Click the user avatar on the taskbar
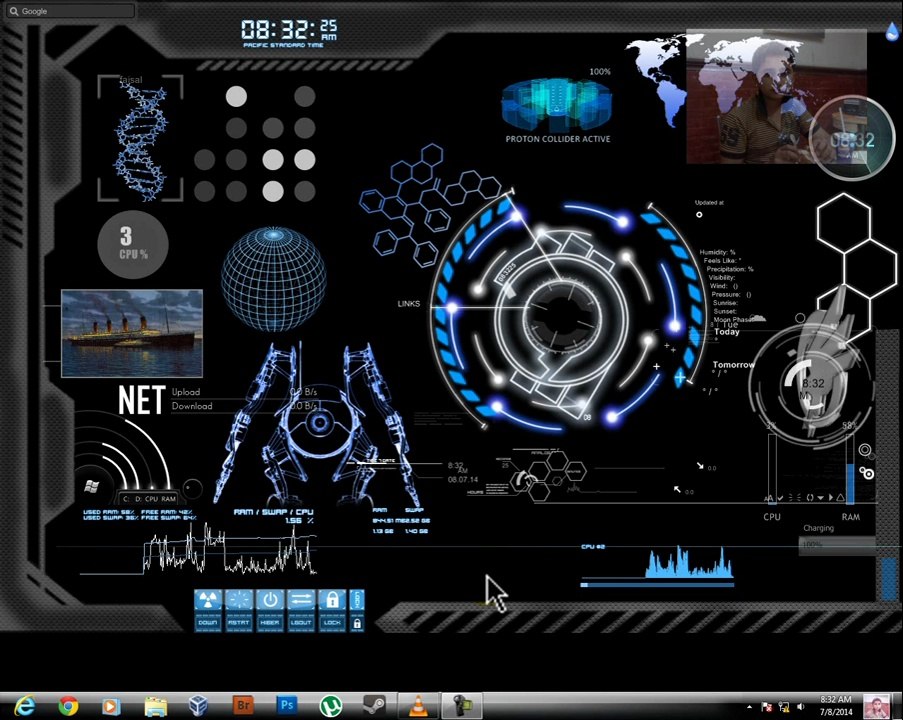This screenshot has width=903, height=720. pos(876,706)
